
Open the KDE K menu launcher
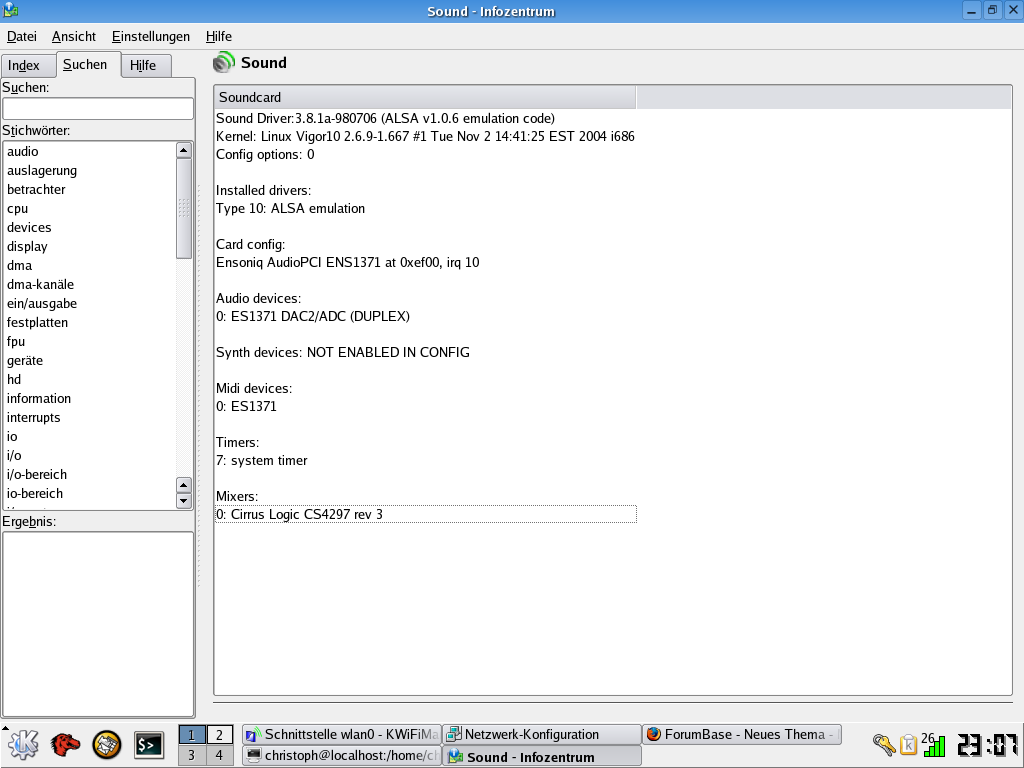23,745
